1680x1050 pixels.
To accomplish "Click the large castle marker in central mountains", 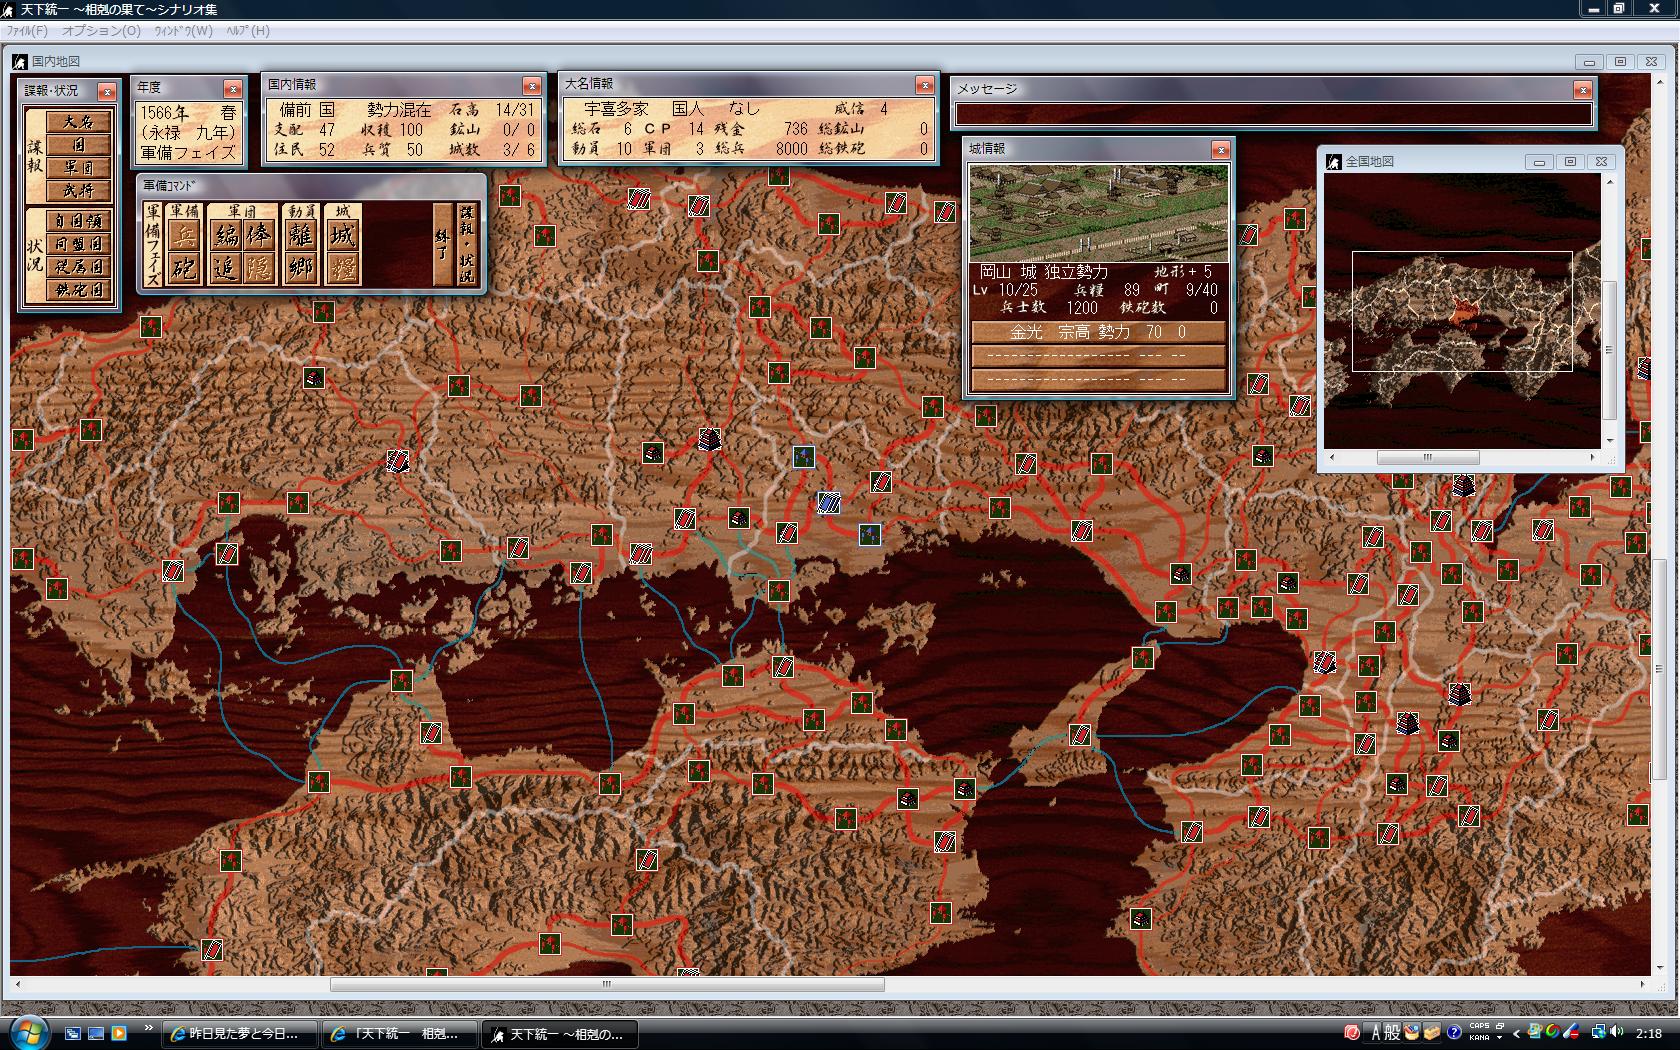I will click(x=709, y=438).
